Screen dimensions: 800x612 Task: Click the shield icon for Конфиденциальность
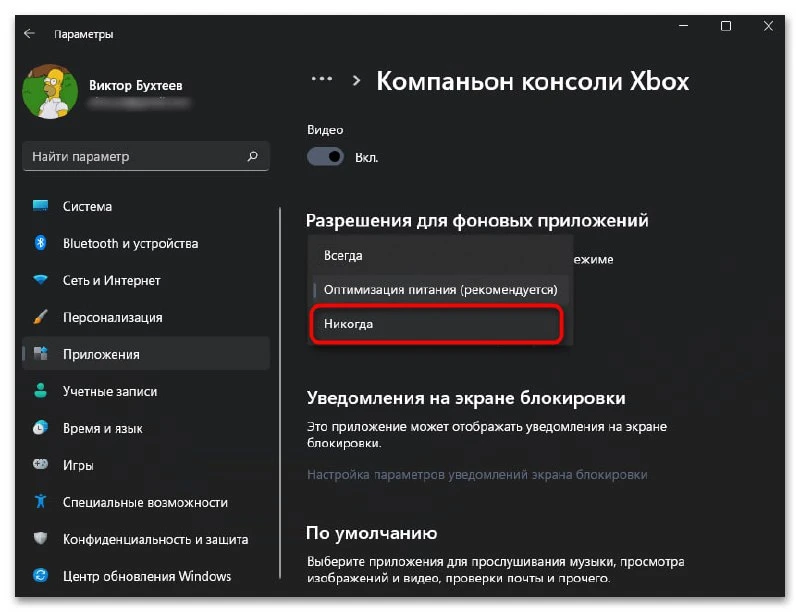(x=40, y=539)
